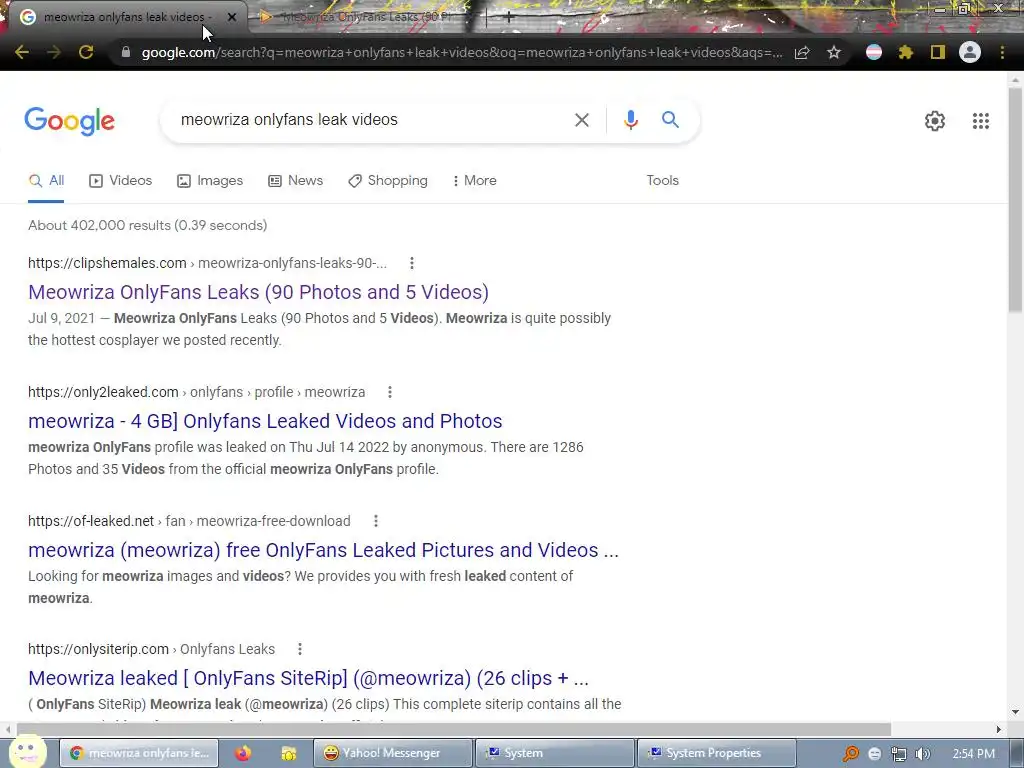Switch to the Videos tab
The height and width of the screenshot is (768, 1024).
coord(120,181)
